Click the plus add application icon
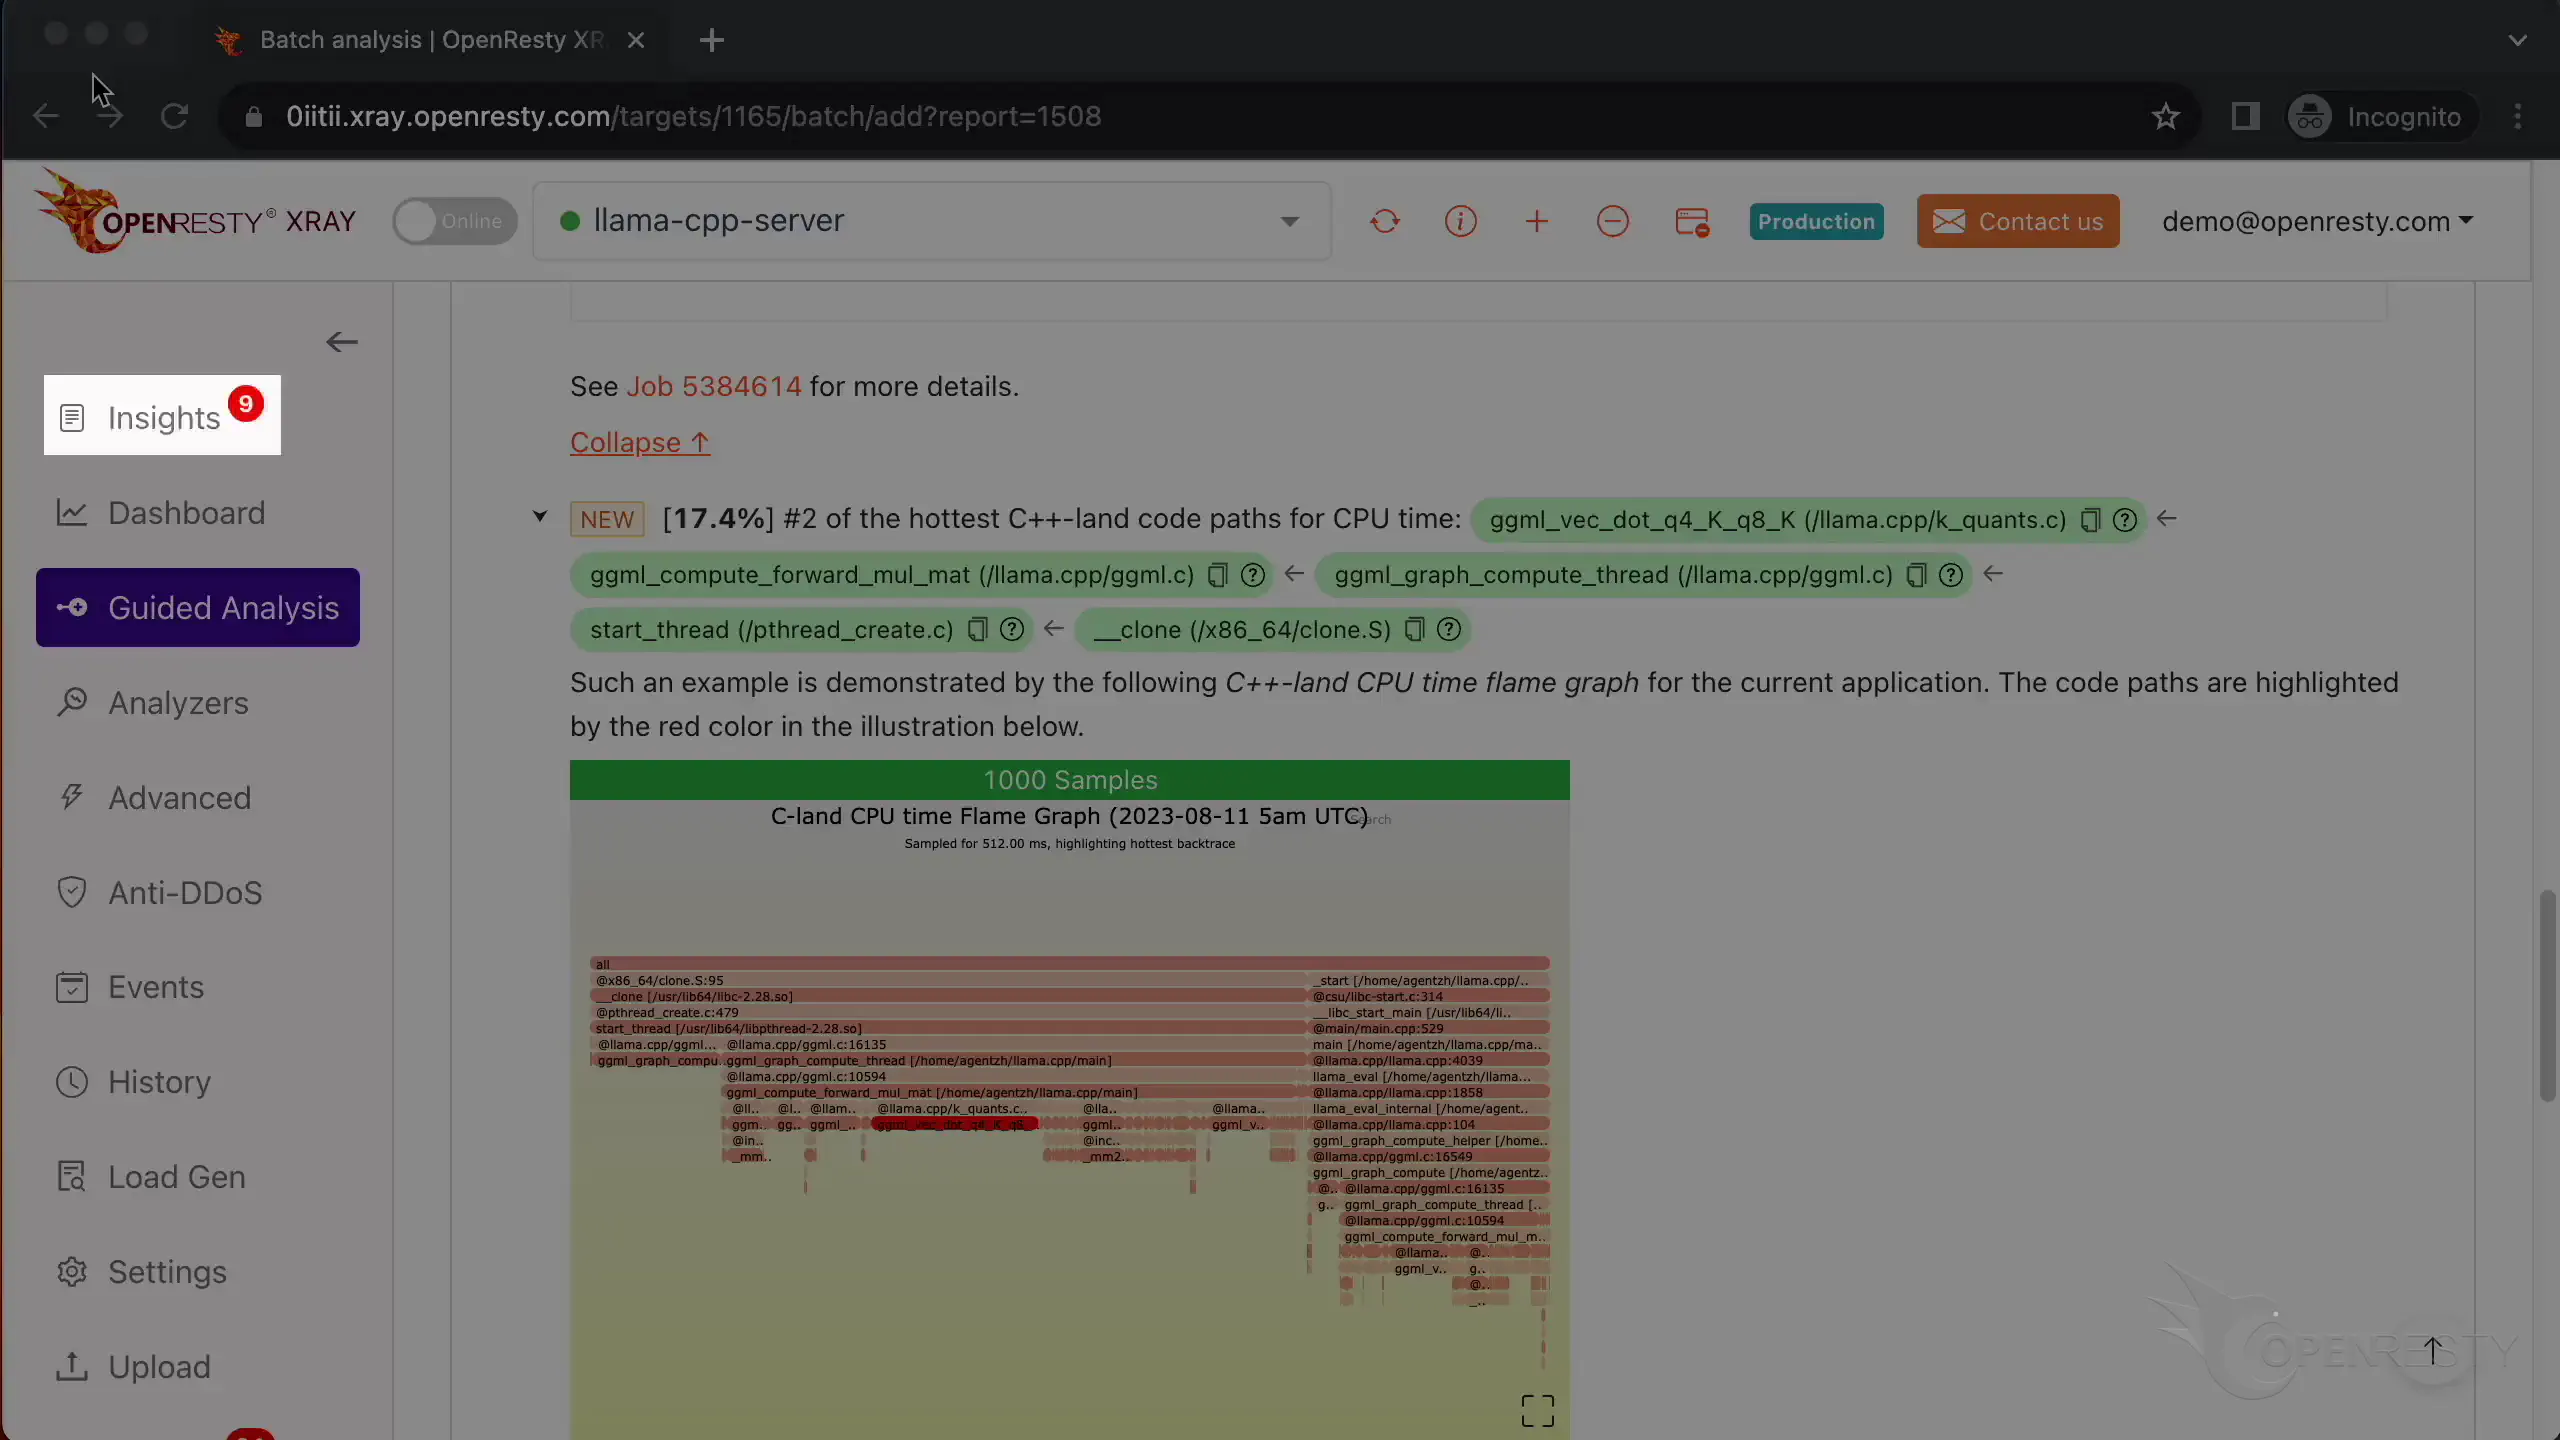Image resolution: width=2560 pixels, height=1440 pixels. [x=1537, y=221]
